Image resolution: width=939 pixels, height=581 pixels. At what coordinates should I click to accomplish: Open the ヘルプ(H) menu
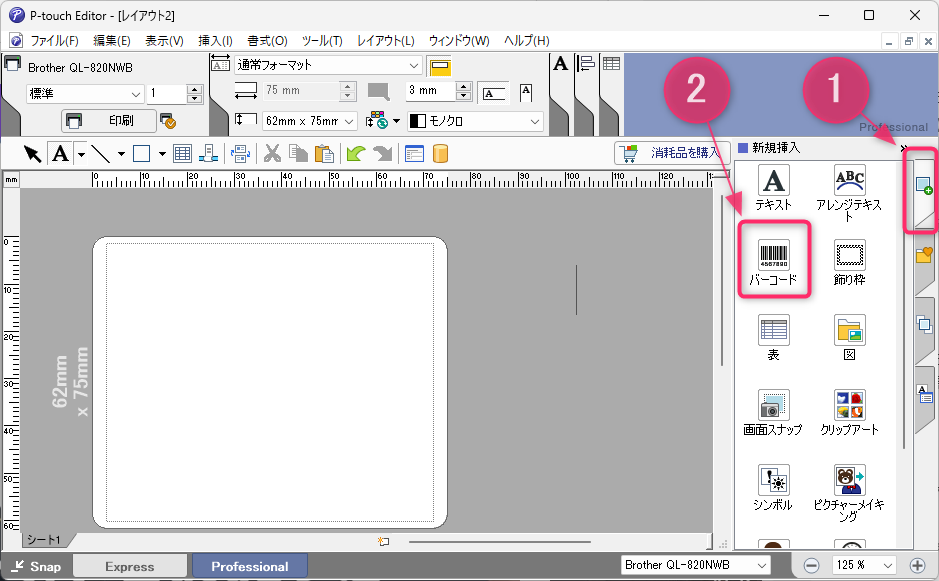tap(526, 41)
